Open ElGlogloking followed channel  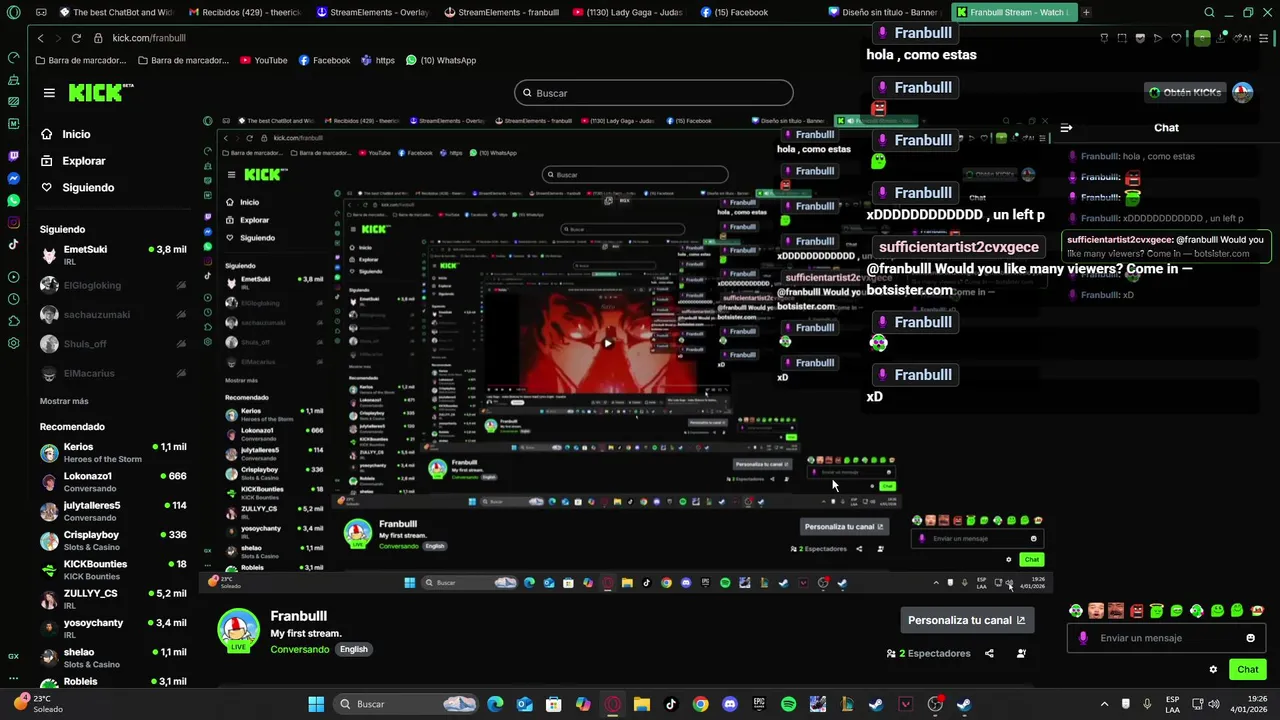click(x=113, y=285)
